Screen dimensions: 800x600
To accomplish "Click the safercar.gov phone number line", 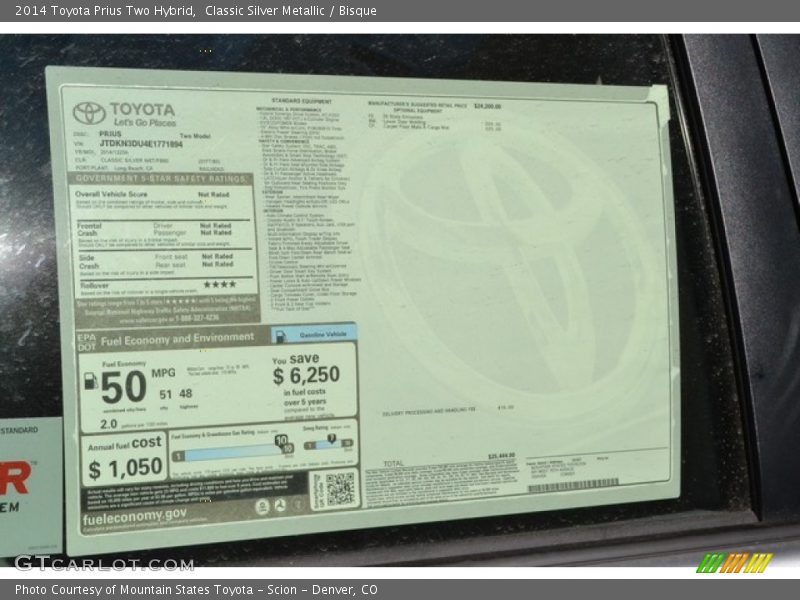I will coord(169,319).
